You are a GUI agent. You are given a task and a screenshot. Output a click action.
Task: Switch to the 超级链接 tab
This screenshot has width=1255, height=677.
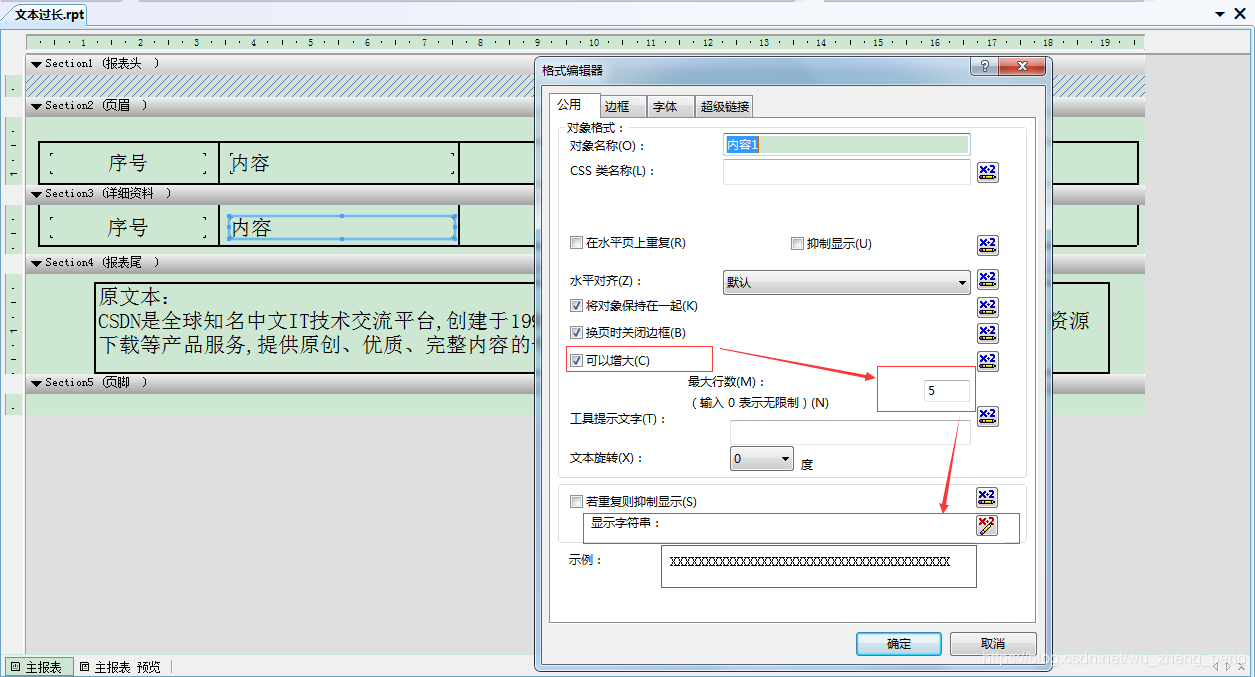click(724, 107)
